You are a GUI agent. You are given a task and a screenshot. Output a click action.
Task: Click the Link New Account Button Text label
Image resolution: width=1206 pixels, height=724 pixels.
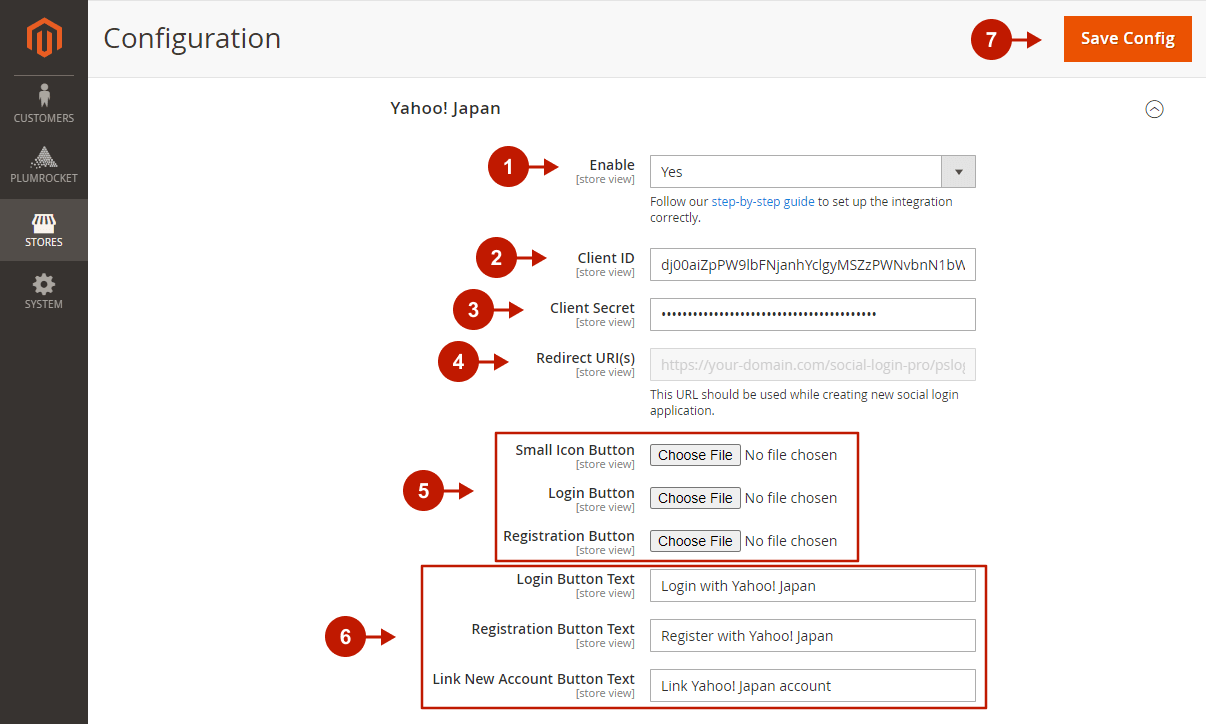(534, 679)
